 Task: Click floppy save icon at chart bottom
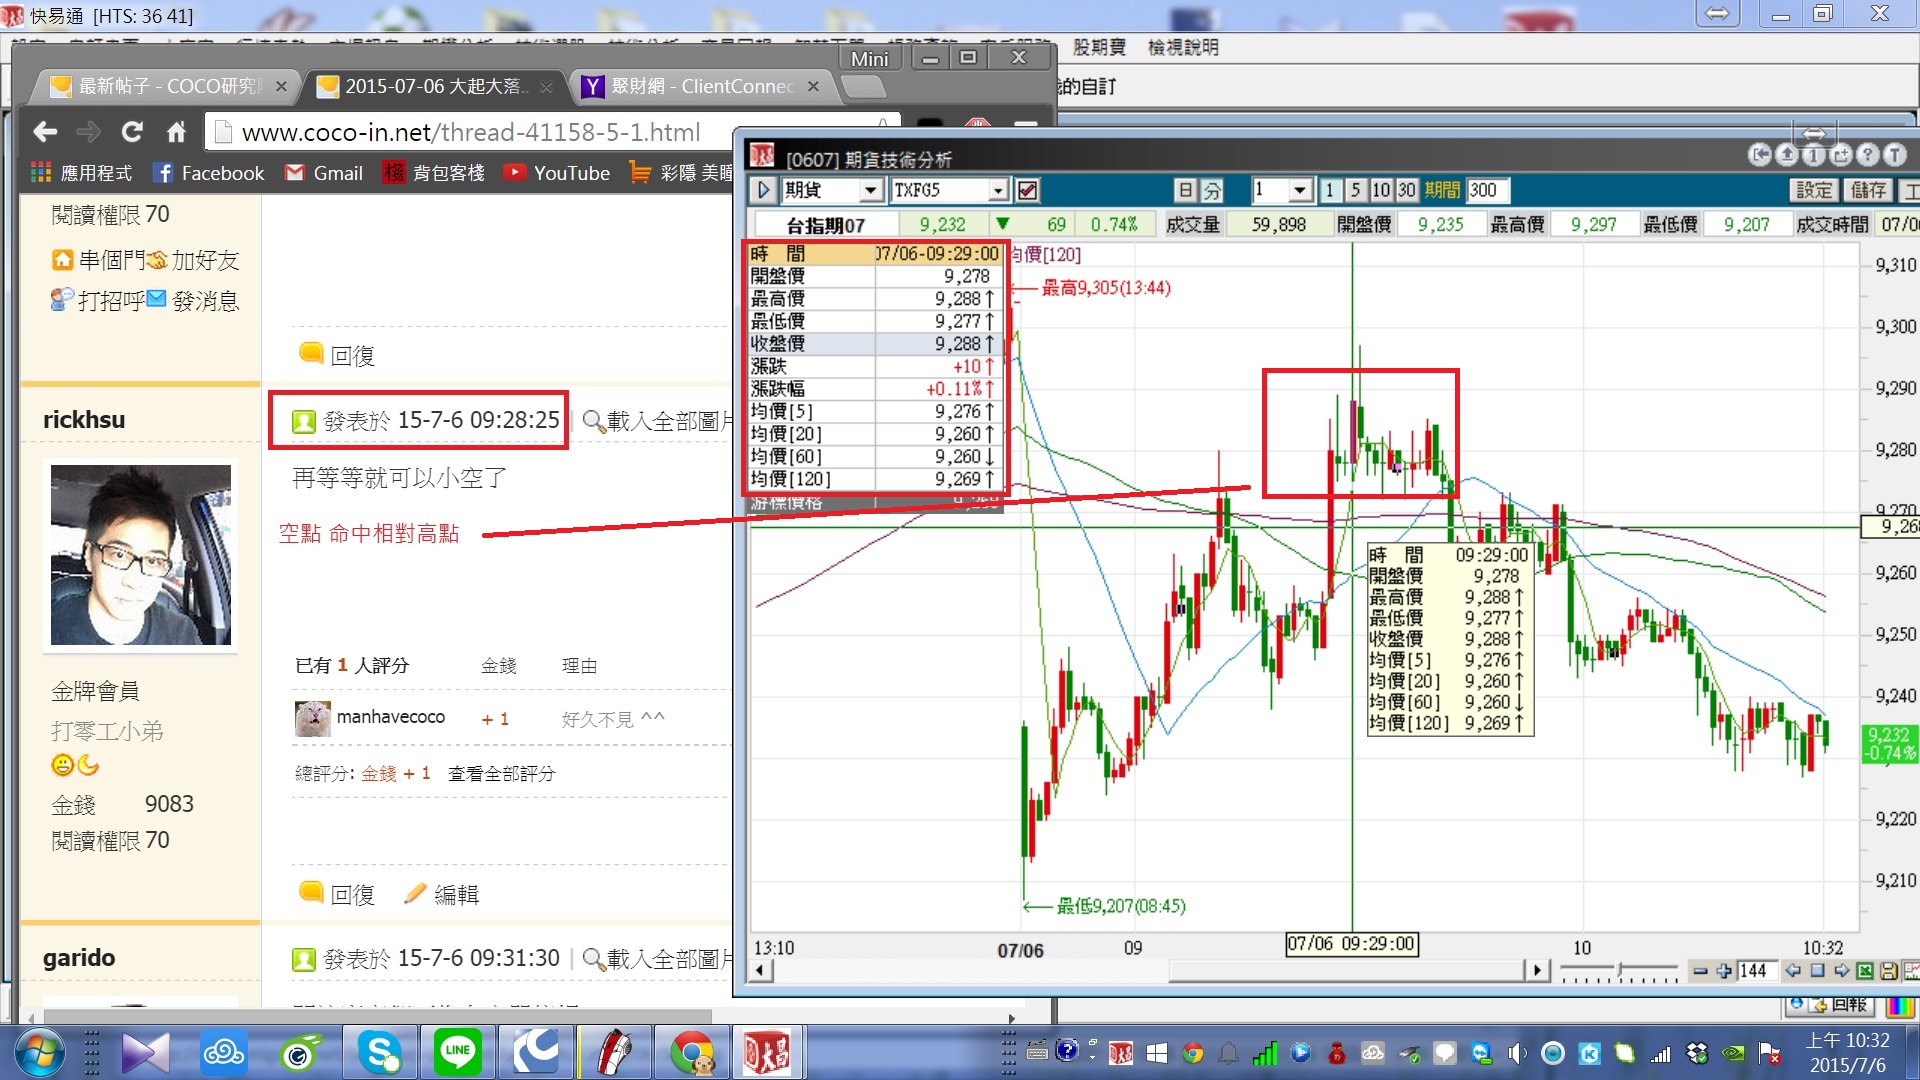pos(1889,970)
